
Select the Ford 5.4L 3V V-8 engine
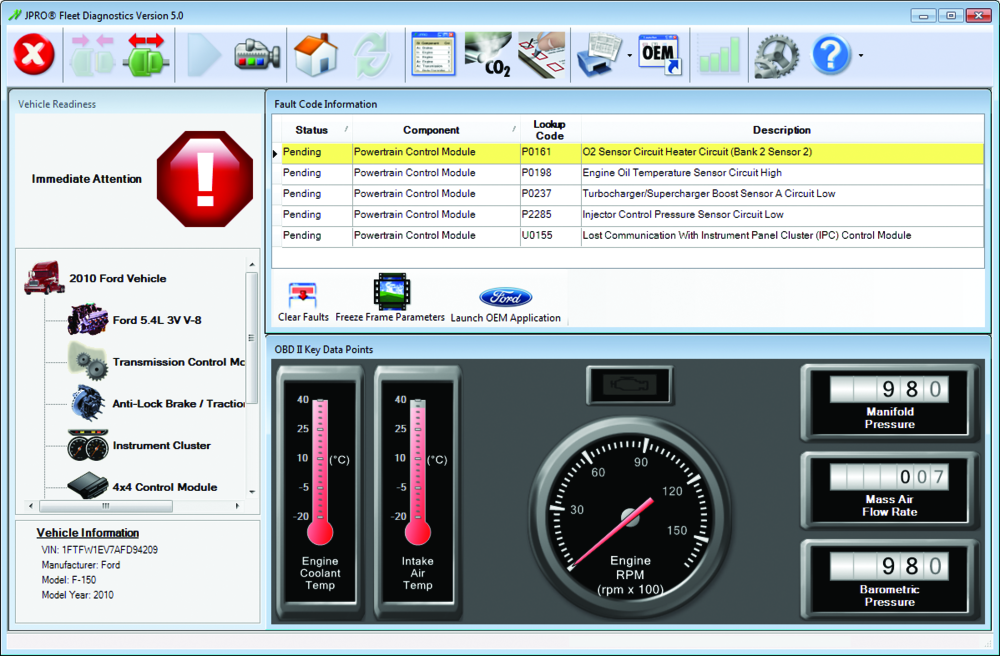(x=163, y=320)
